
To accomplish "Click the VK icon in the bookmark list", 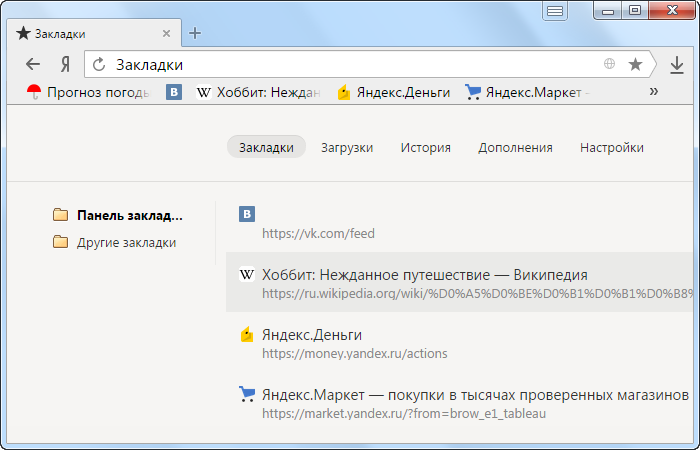I will coord(247,214).
